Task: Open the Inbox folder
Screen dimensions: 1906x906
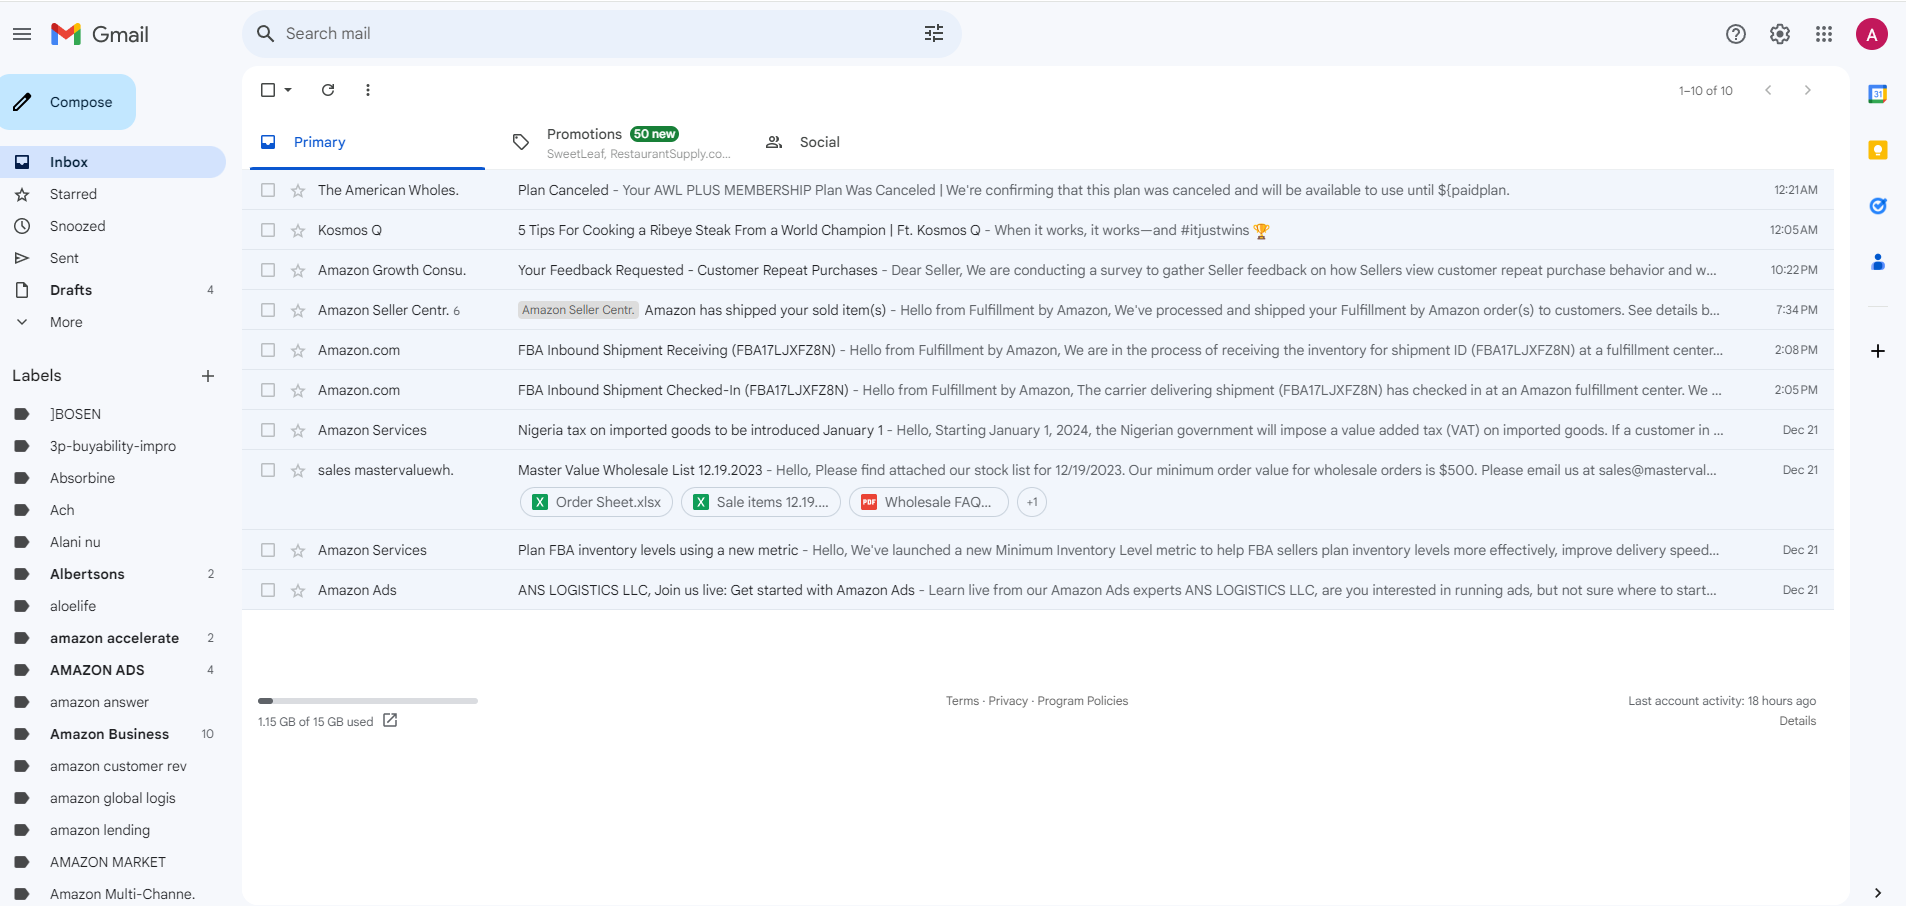Action: click(113, 162)
